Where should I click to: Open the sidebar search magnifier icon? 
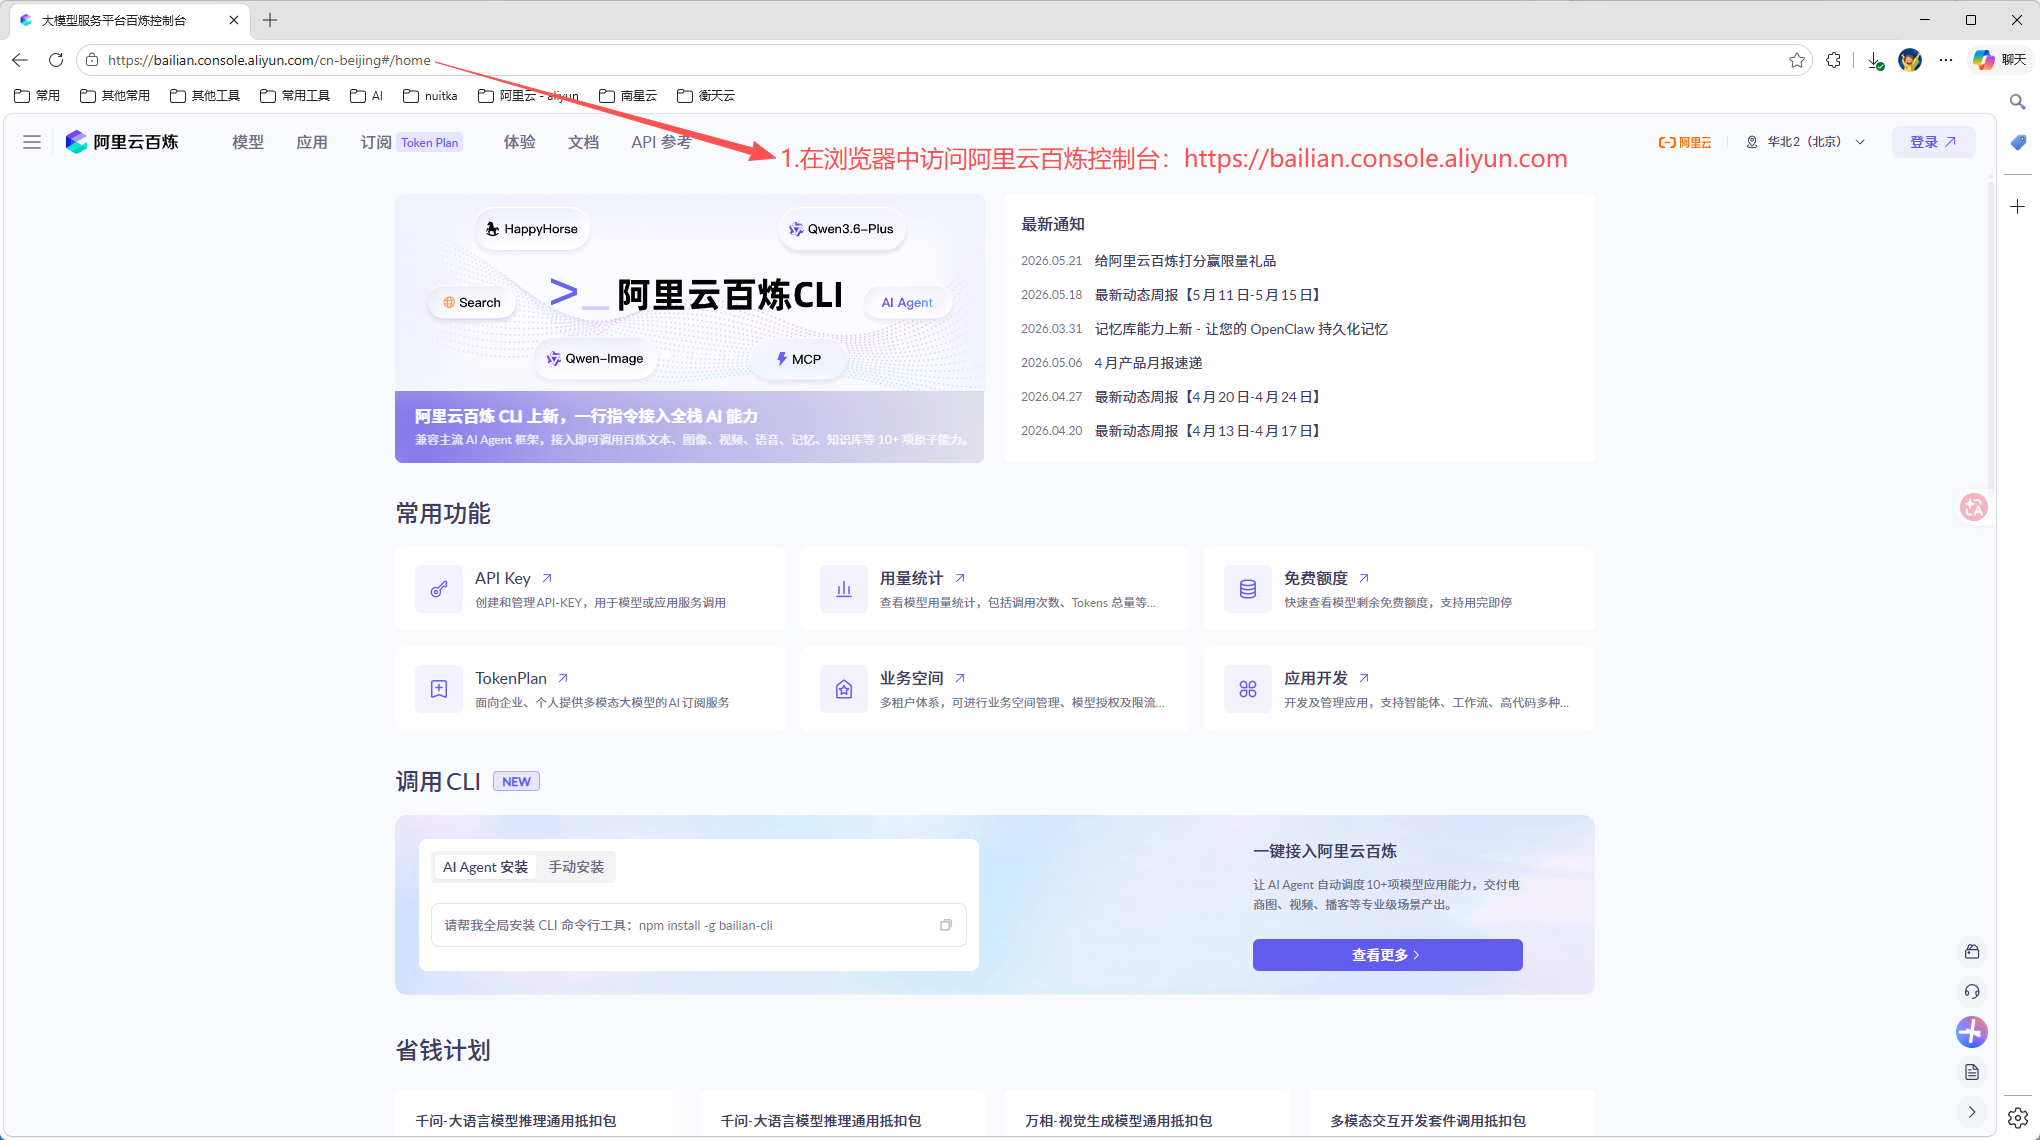tap(2017, 102)
